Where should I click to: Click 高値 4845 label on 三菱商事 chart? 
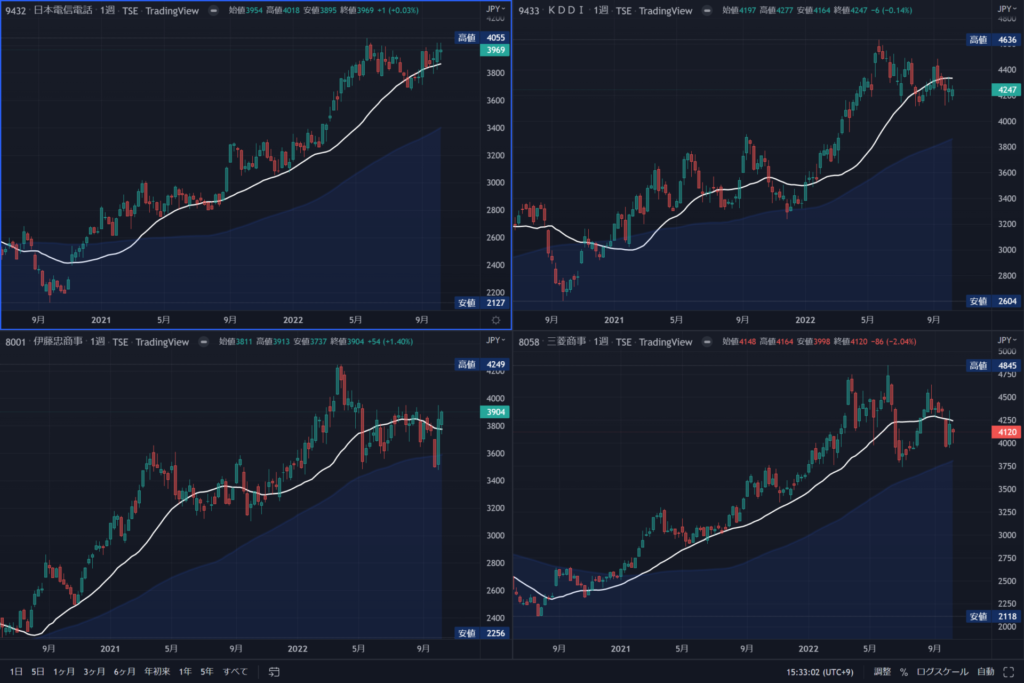click(993, 366)
